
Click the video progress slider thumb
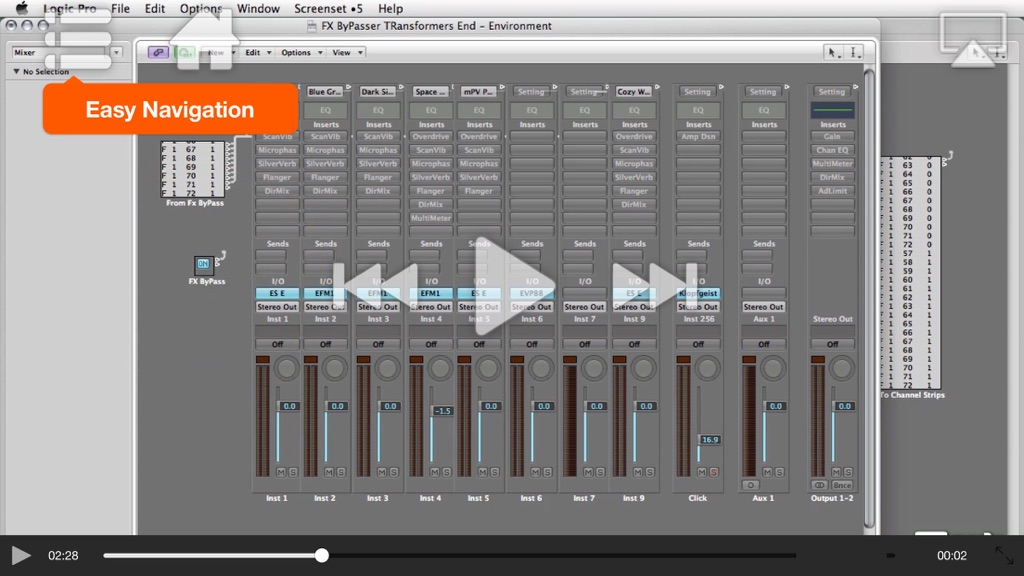pos(321,556)
